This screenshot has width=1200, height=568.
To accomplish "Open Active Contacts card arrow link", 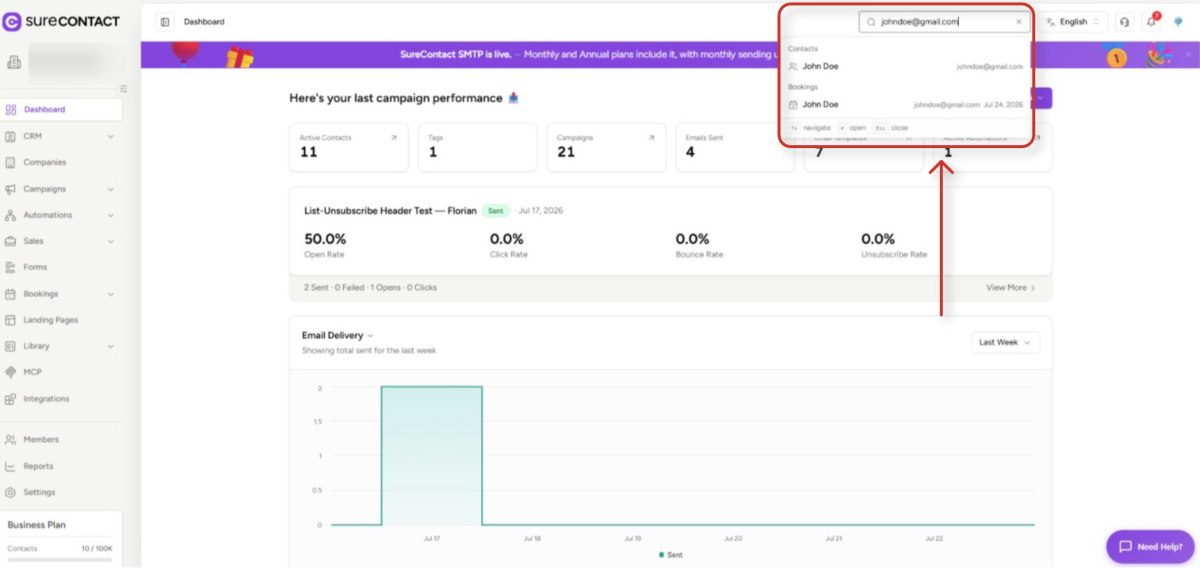I will tap(393, 138).
